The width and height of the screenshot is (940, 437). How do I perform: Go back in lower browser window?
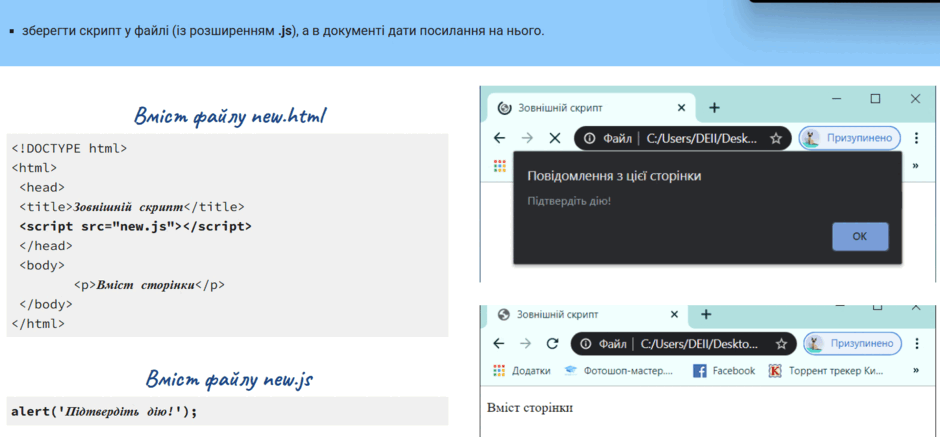499,343
